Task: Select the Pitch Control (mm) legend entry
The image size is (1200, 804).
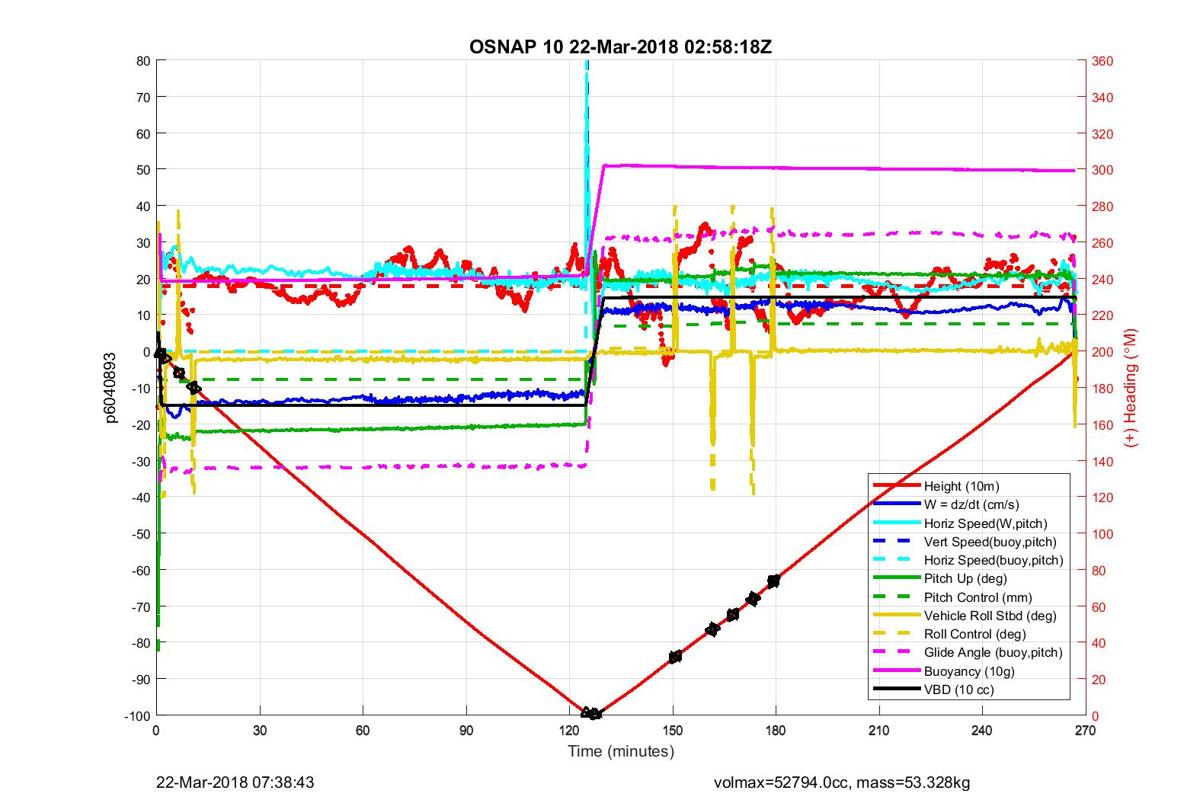Action: point(969,596)
